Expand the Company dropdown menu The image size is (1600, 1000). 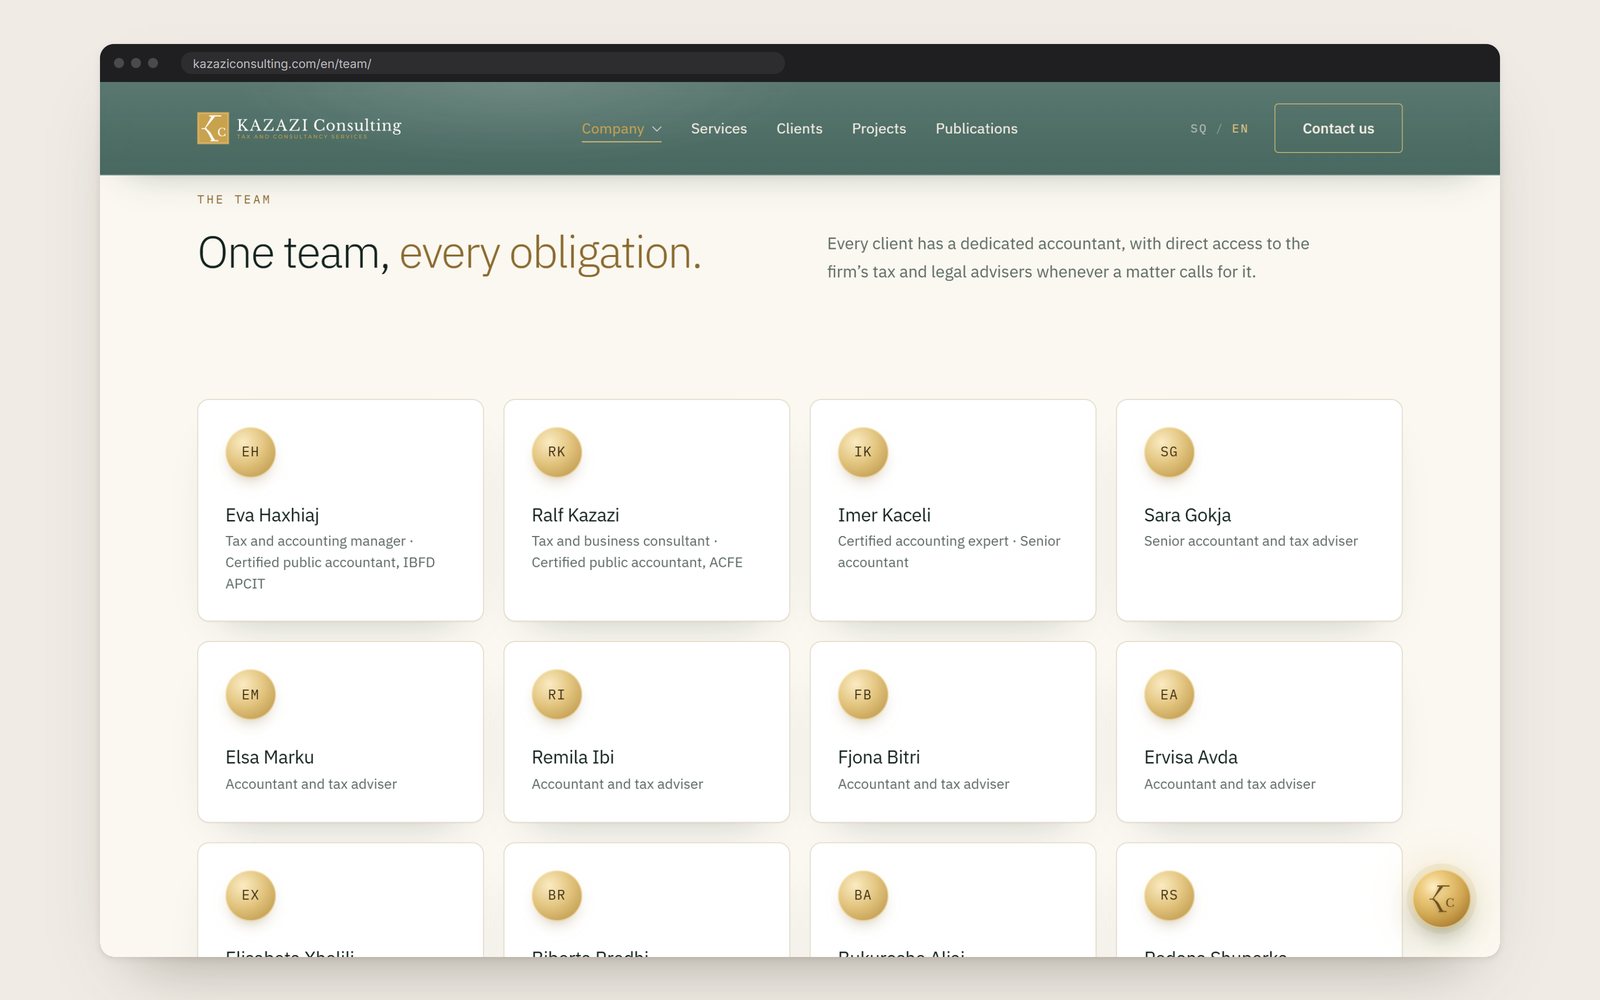(x=621, y=129)
